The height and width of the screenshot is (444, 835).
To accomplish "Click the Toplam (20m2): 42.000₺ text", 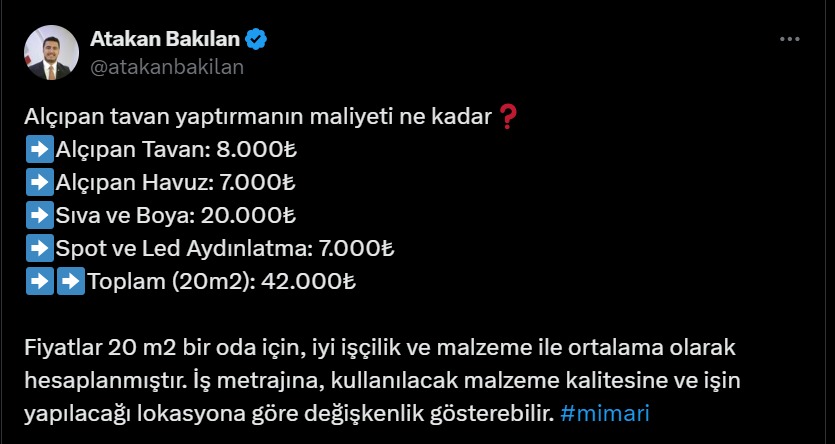I will 221,279.
